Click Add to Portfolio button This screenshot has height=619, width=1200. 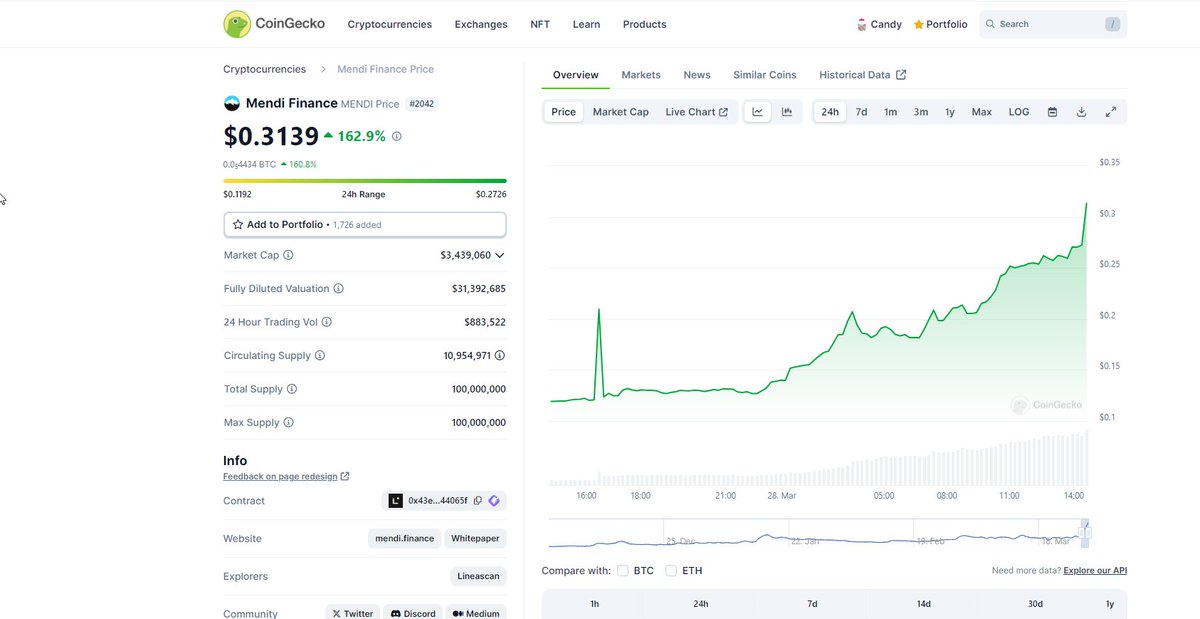(365, 225)
